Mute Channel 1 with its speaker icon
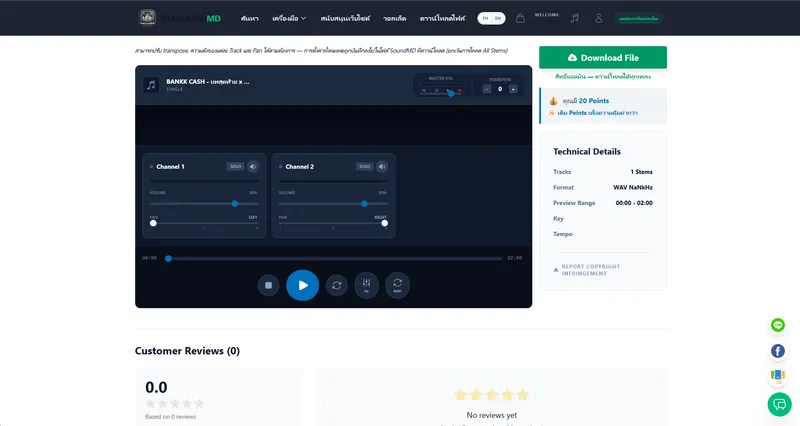 point(253,166)
